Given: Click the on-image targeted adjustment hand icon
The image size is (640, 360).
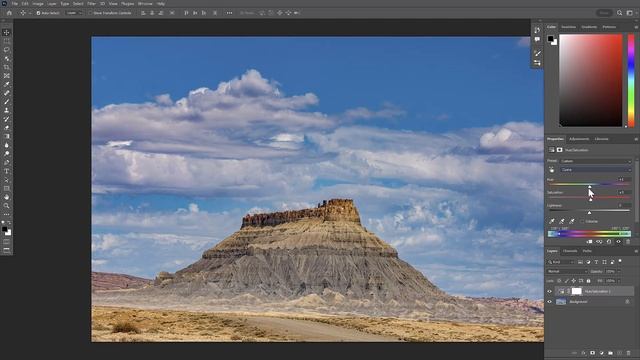Looking at the screenshot, I should [552, 170].
